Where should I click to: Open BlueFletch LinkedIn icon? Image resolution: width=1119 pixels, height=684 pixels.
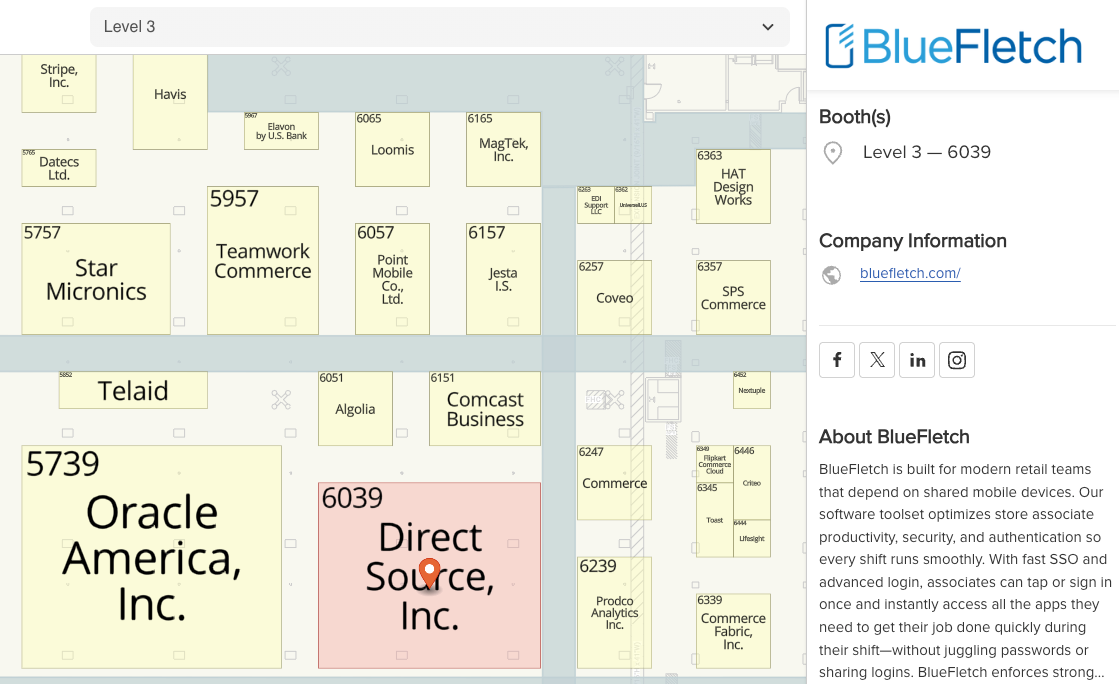[x=917, y=360]
